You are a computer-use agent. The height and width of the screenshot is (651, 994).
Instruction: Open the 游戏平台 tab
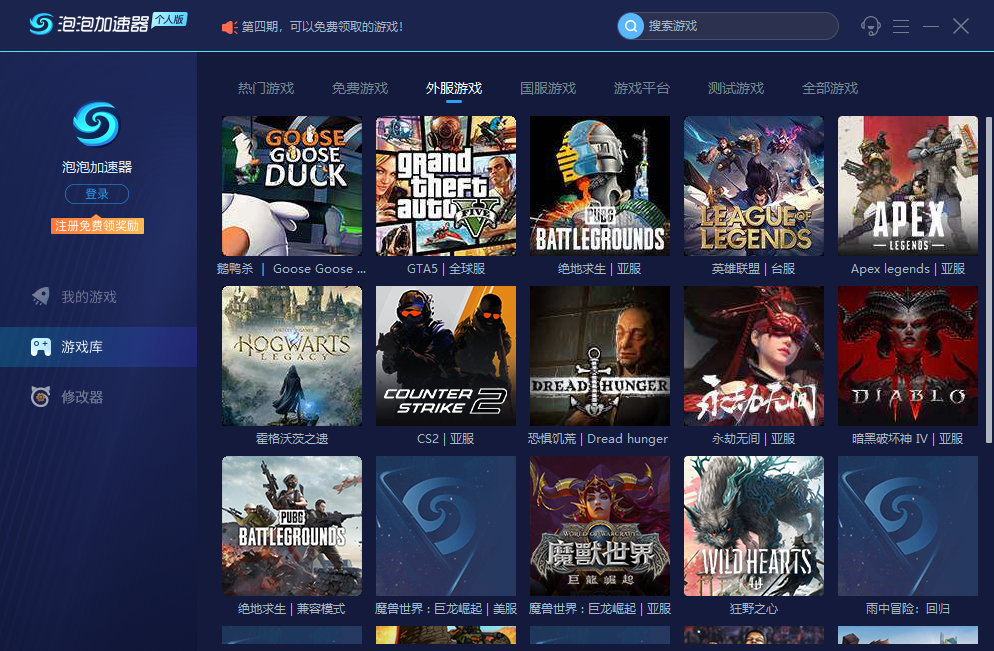tap(642, 88)
